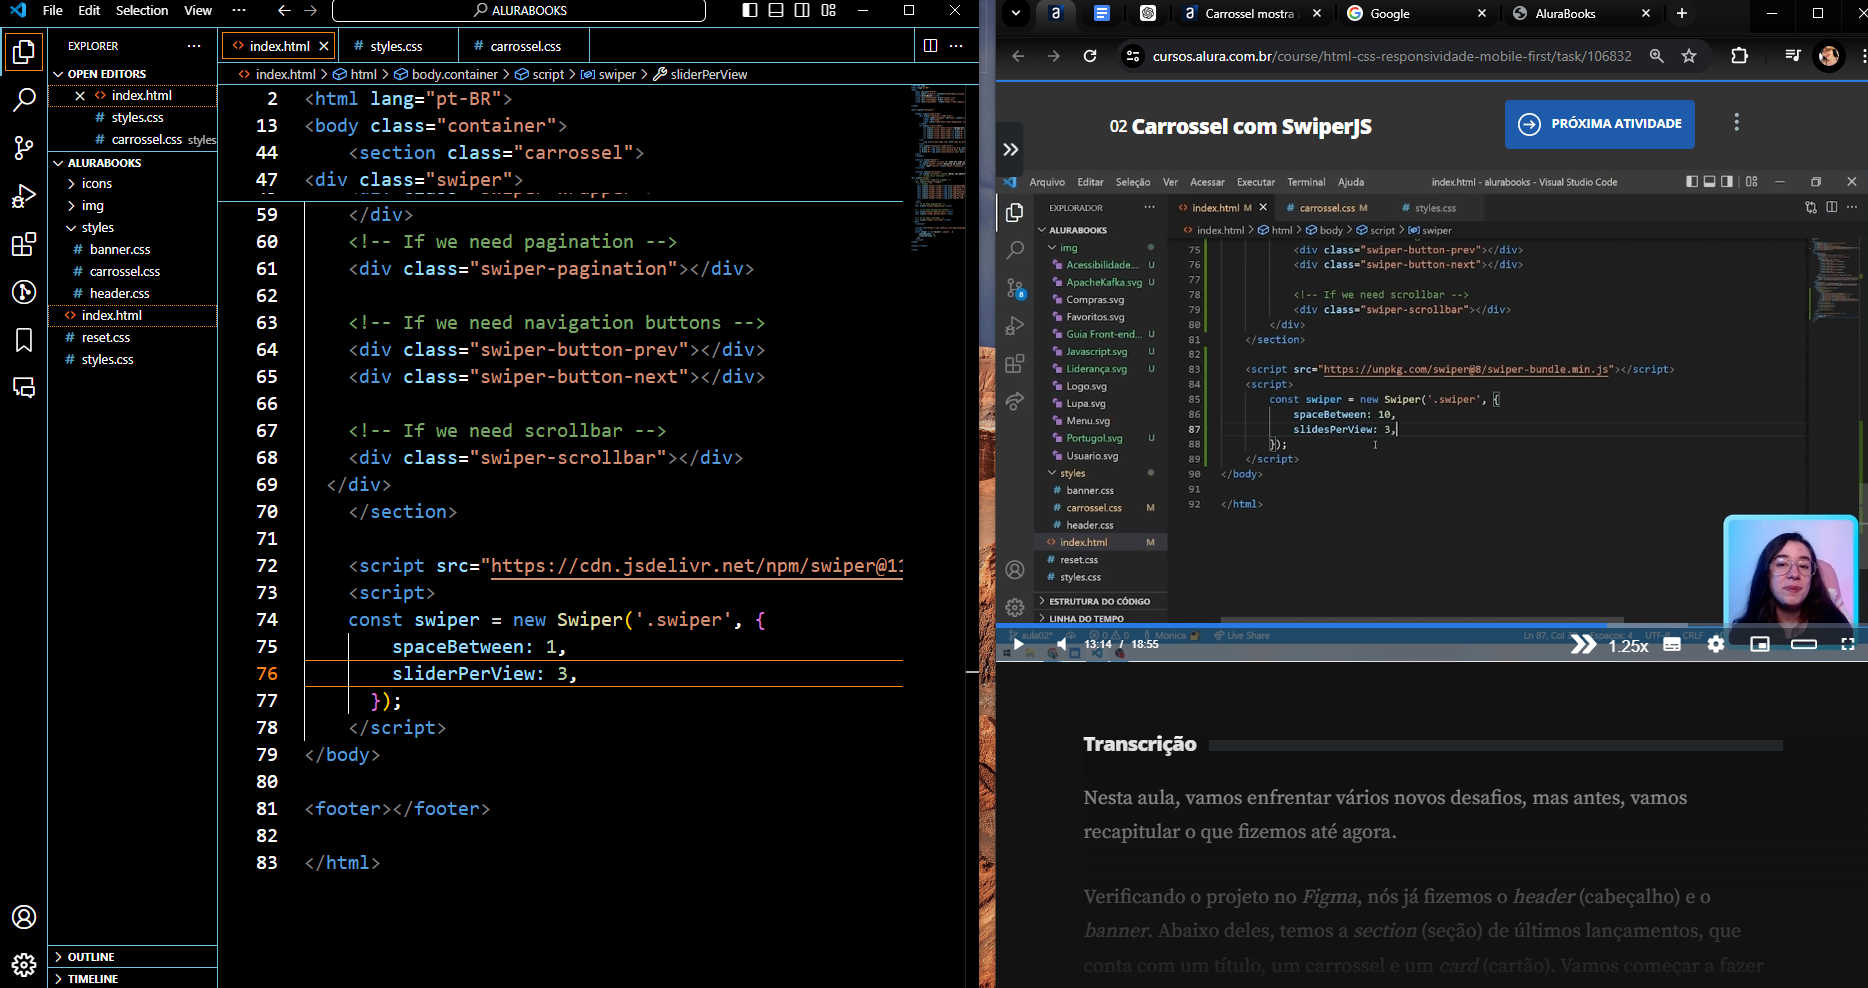Open a new browser tab
The height and width of the screenshot is (988, 1868).
click(1682, 14)
